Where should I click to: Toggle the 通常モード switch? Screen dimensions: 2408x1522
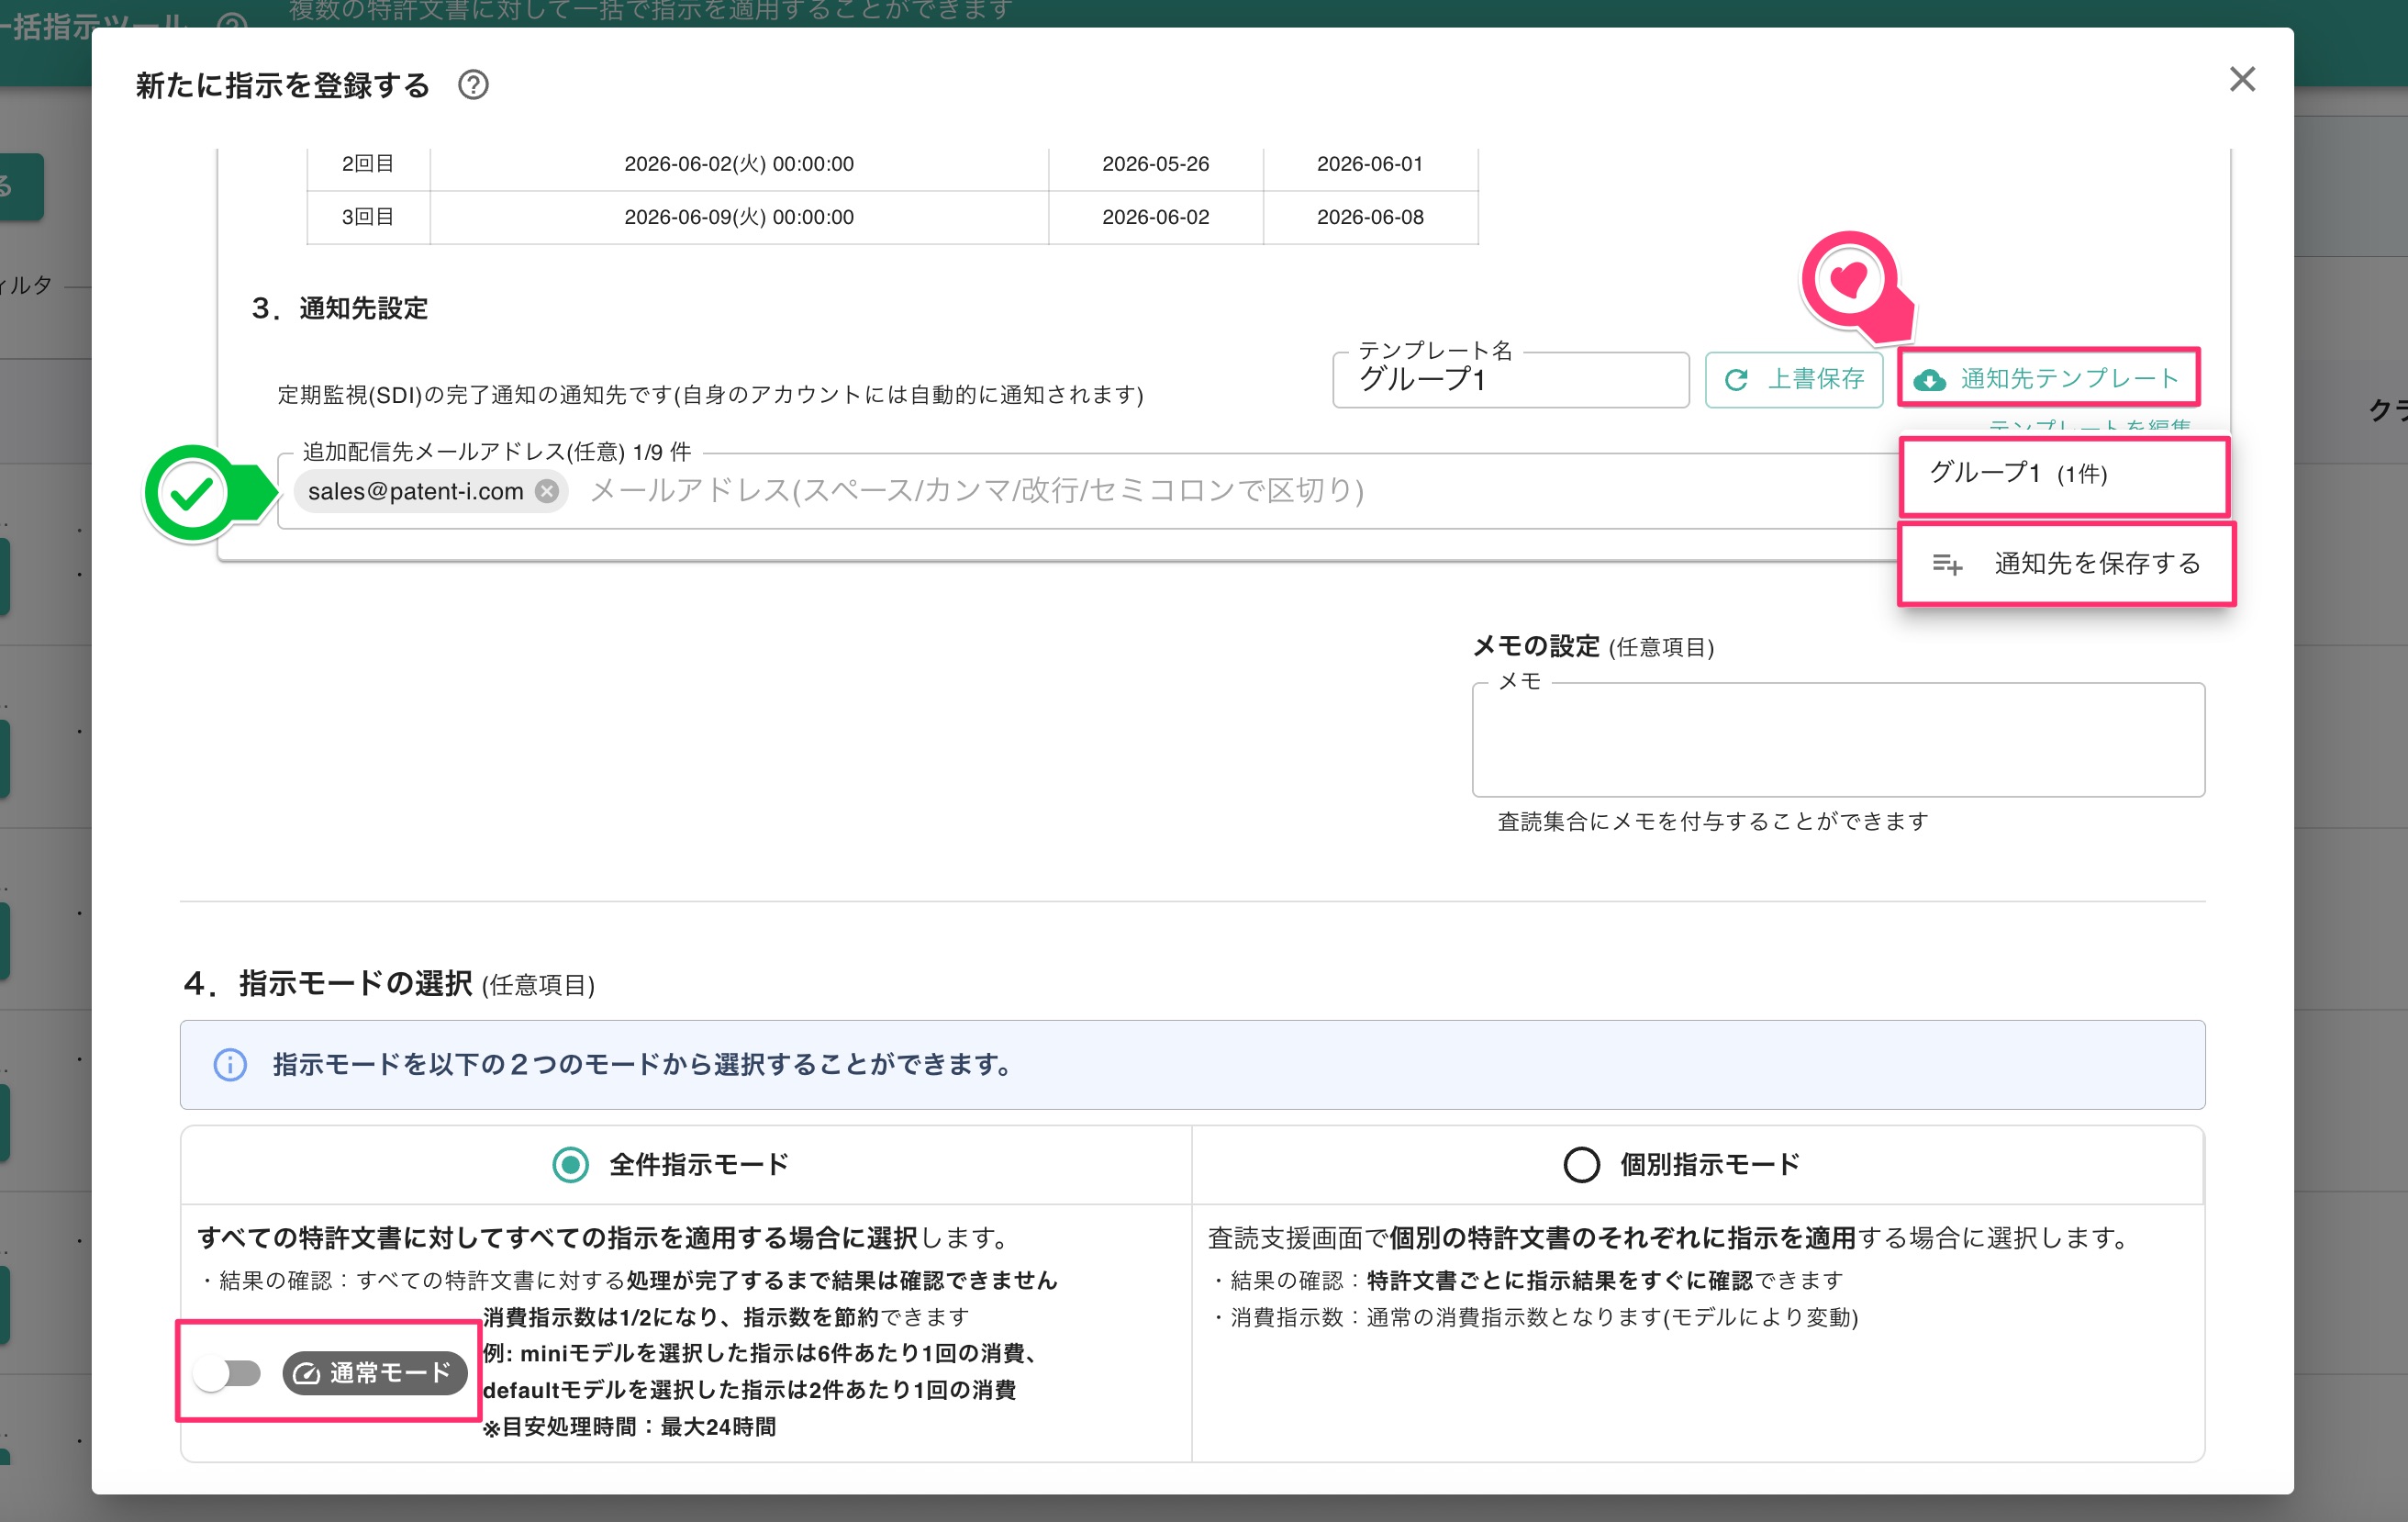pyautogui.click(x=227, y=1373)
